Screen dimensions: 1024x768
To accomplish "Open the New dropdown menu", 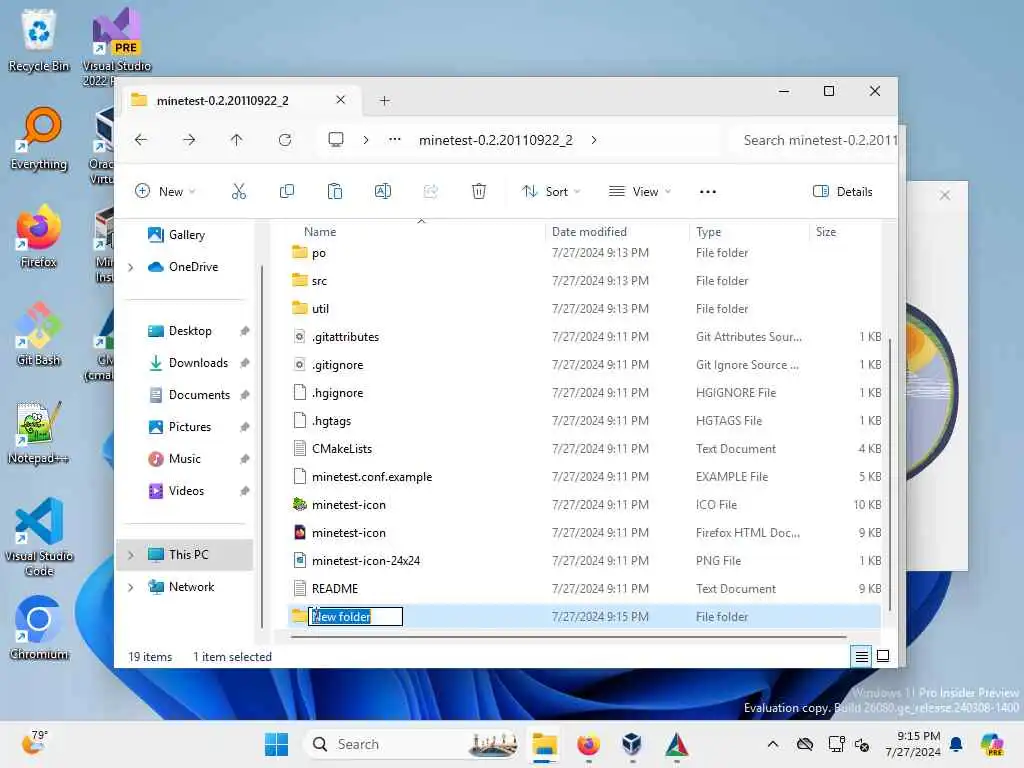I will coord(165,191).
